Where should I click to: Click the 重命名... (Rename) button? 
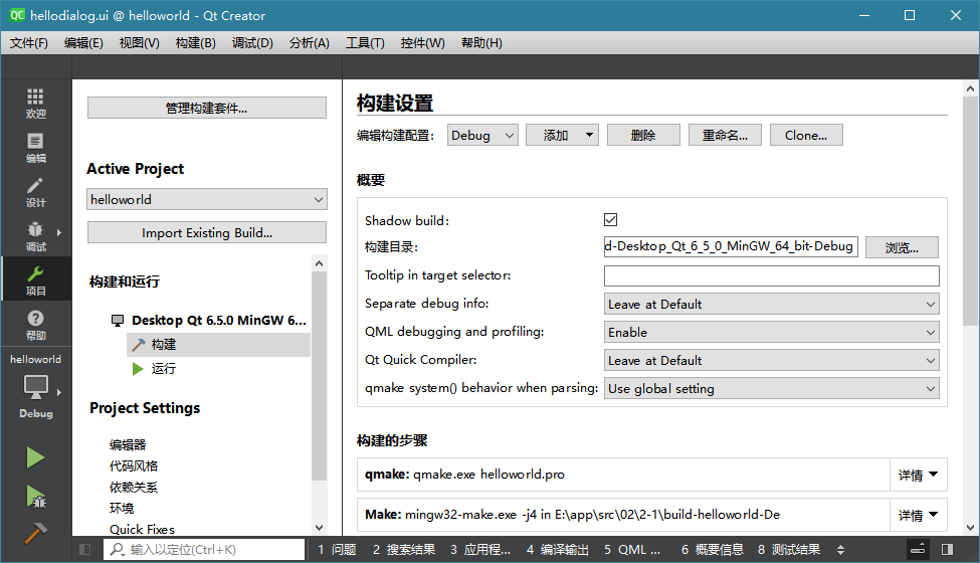725,135
